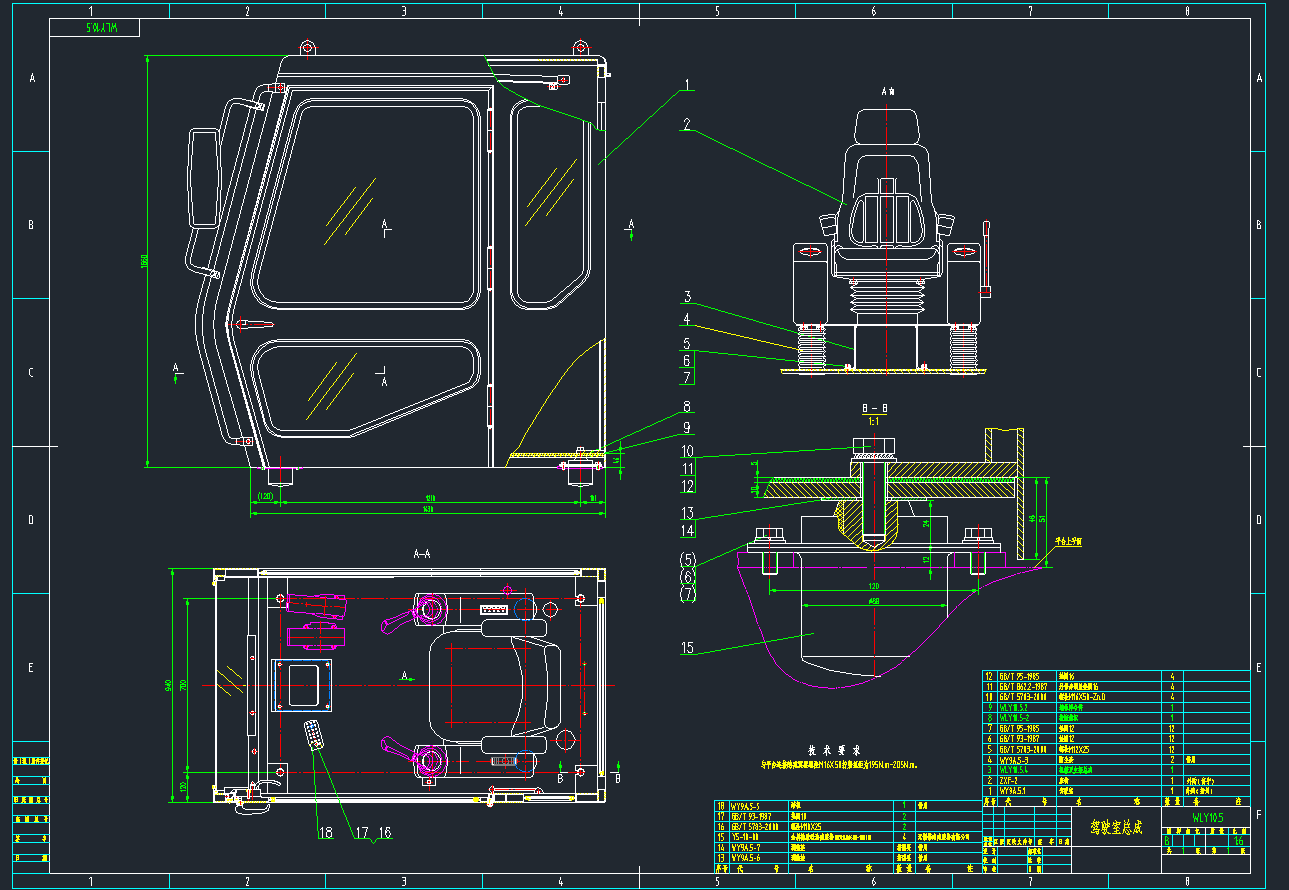Select part callout 9 near the cab floor
1289x890 pixels.
687,428
